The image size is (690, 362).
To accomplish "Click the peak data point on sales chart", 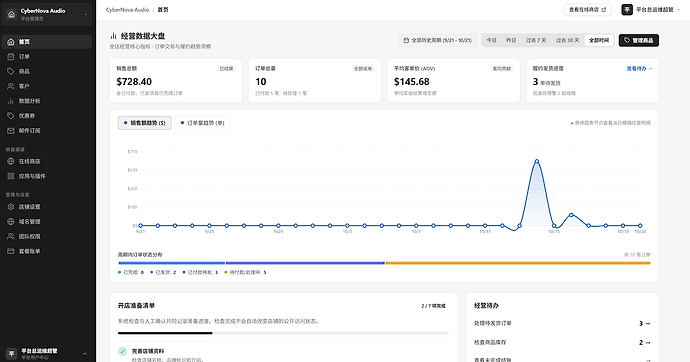I will [537, 162].
